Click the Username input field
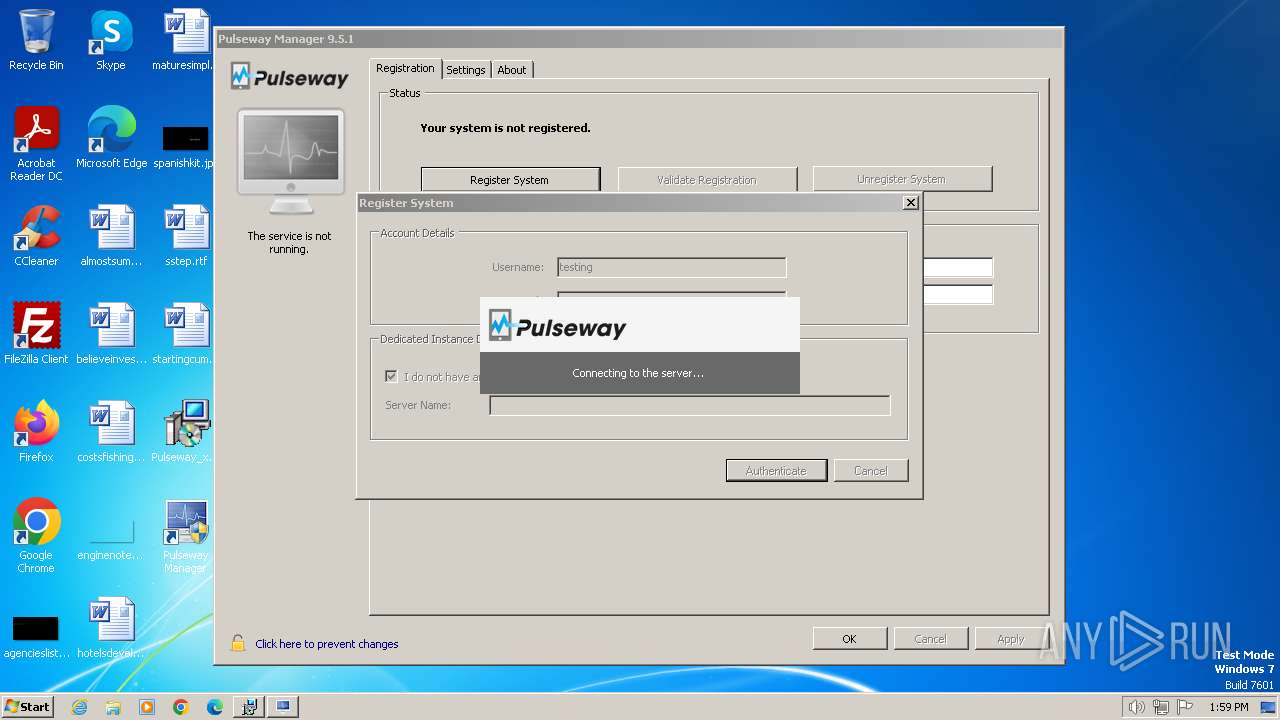Screen dimensions: 1280x720 point(671,267)
